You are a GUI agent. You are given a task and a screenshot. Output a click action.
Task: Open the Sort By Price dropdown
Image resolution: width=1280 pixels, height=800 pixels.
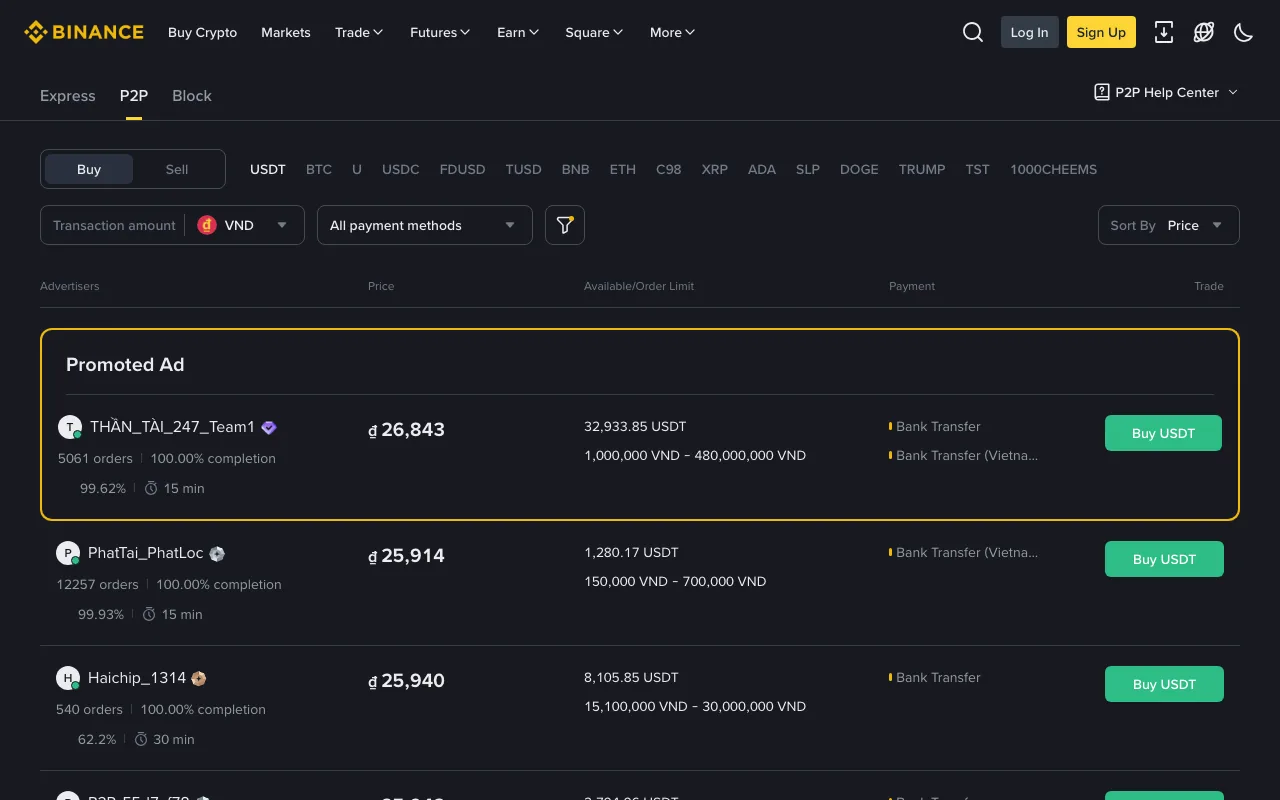(x=1168, y=225)
